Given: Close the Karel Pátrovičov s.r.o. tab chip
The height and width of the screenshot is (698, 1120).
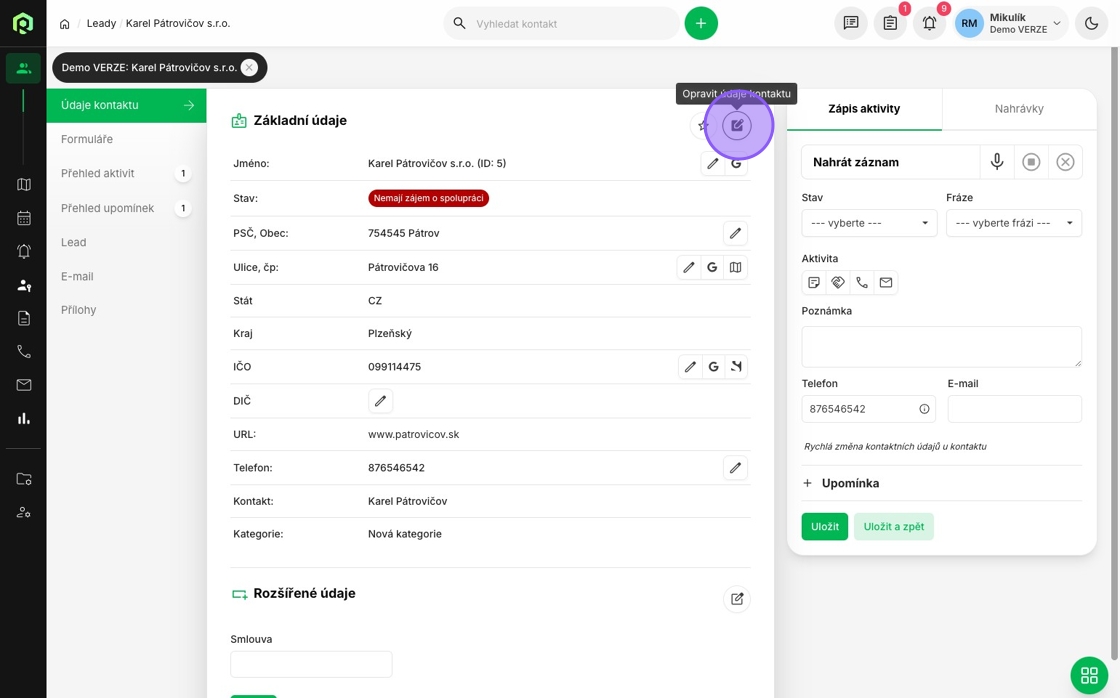Looking at the screenshot, I should 249,67.
